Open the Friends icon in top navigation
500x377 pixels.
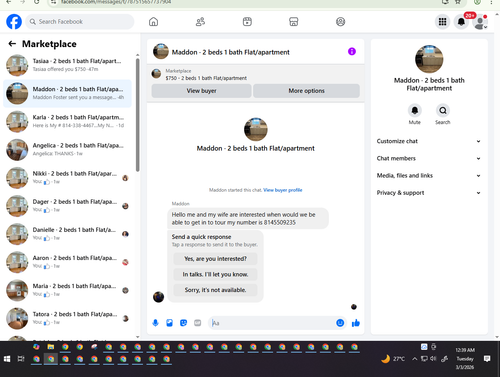click(x=200, y=22)
